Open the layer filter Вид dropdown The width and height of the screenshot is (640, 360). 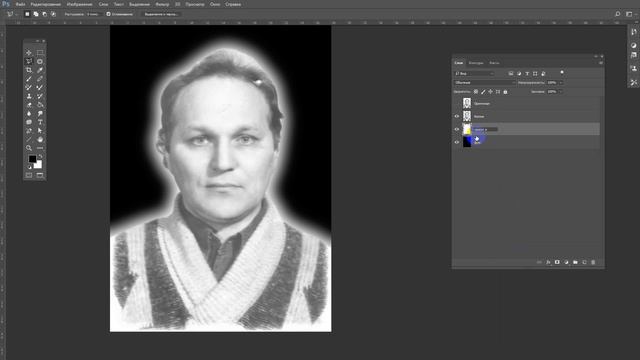474,73
